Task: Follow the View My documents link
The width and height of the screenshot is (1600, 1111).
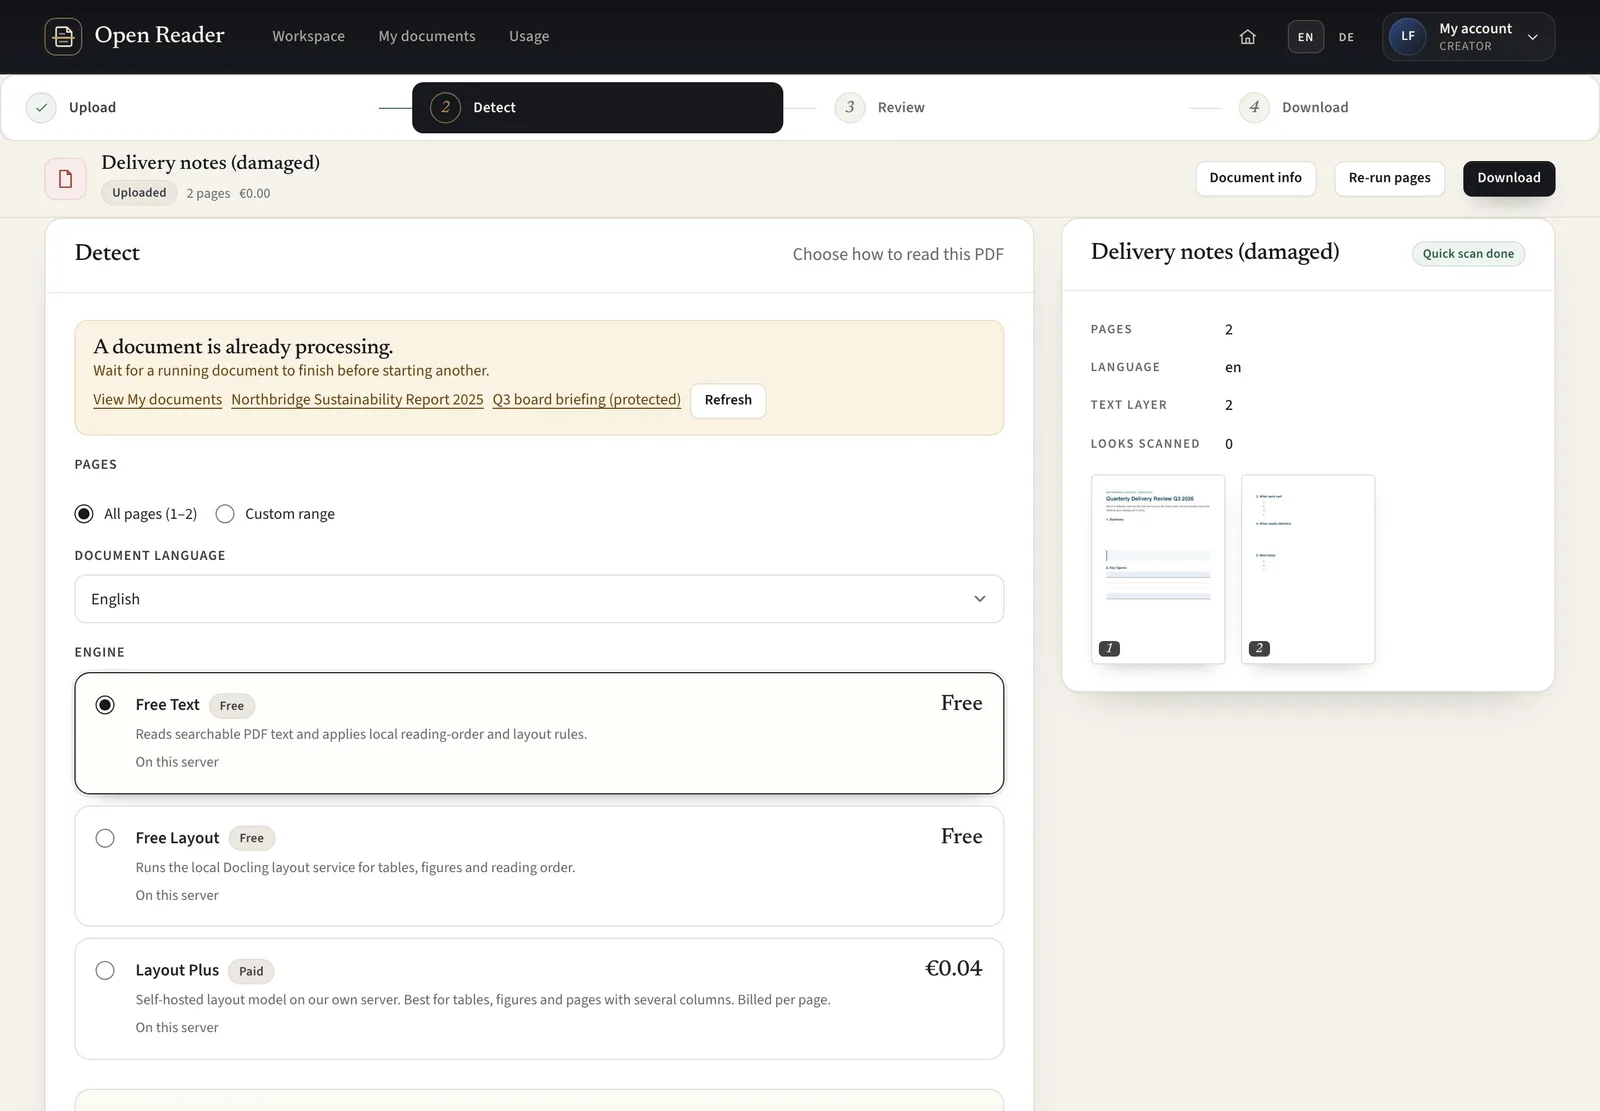Action: tap(158, 399)
